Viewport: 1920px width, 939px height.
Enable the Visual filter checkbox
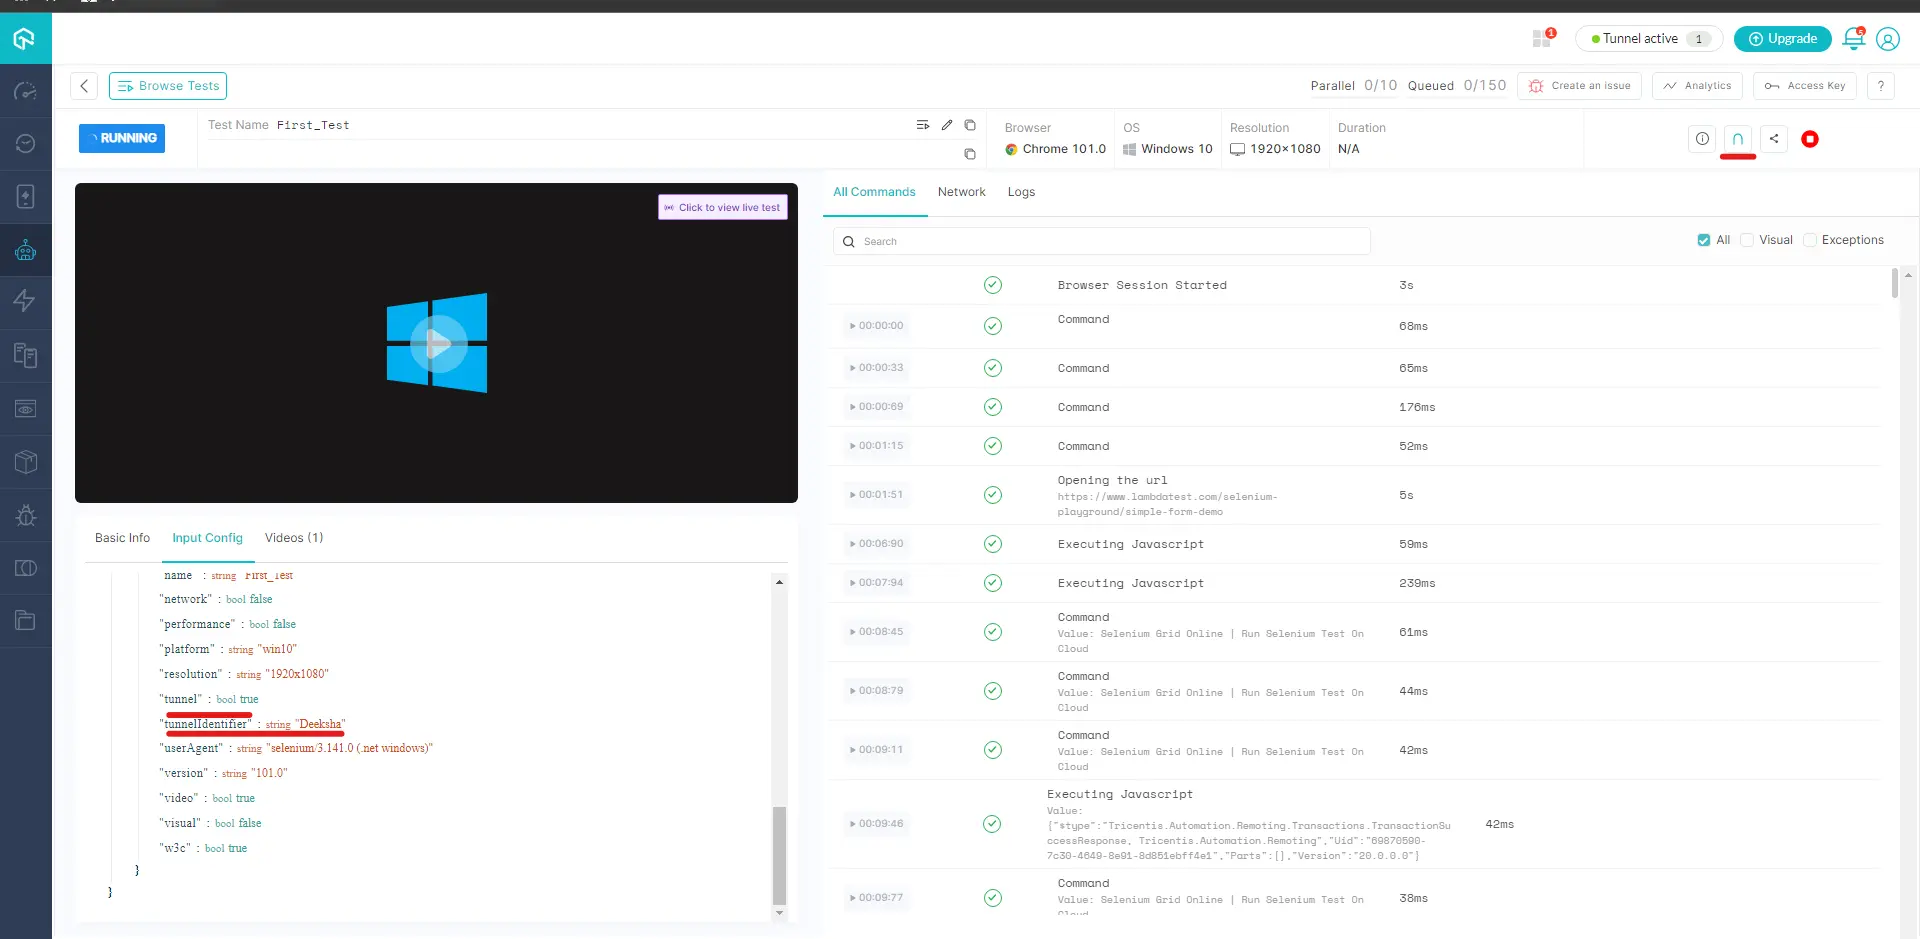coord(1747,240)
